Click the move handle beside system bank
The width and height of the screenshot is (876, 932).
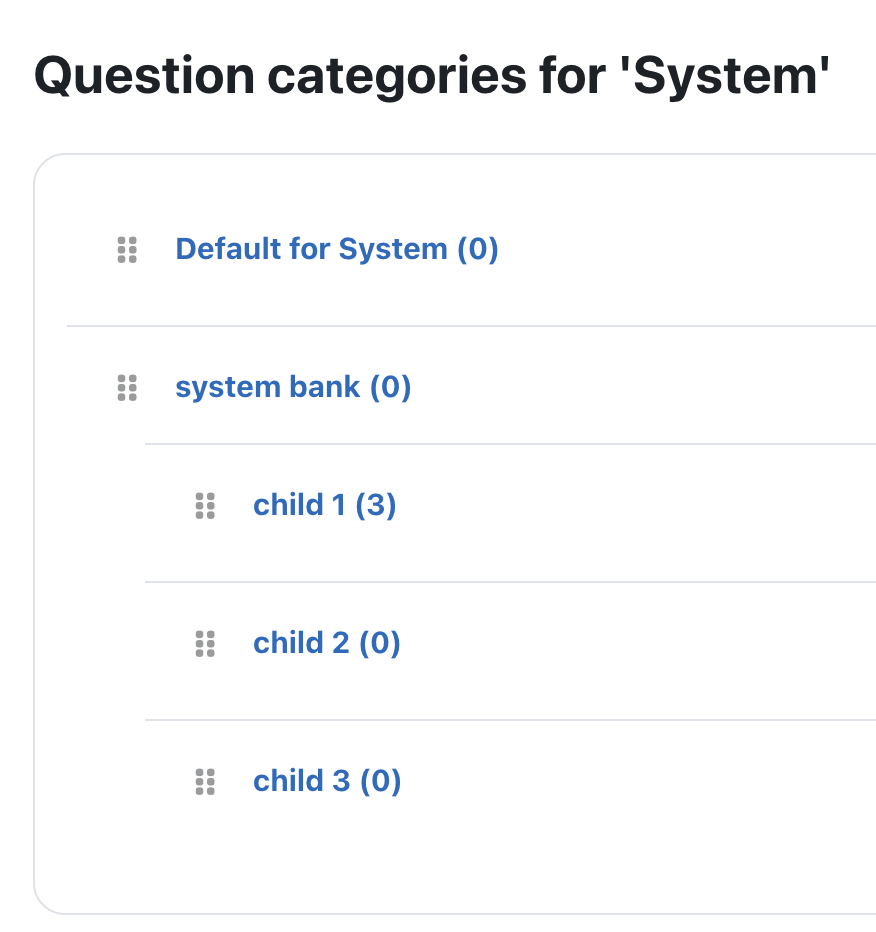pyautogui.click(x=127, y=388)
